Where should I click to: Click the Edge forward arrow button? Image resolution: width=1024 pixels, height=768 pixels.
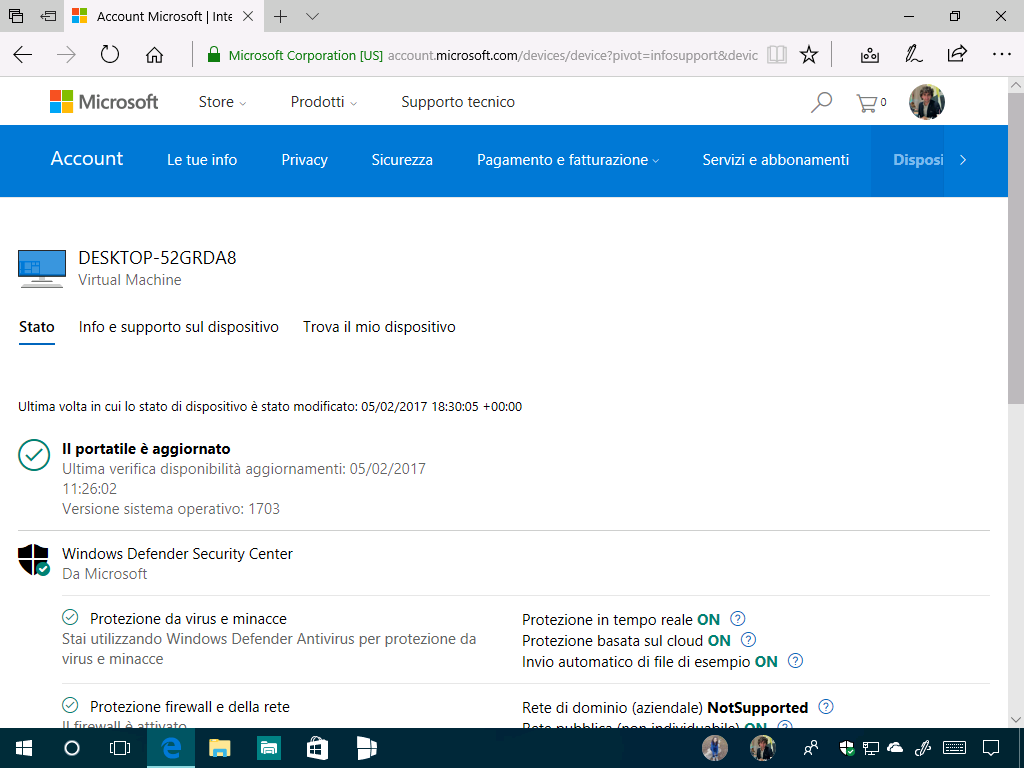(66, 54)
